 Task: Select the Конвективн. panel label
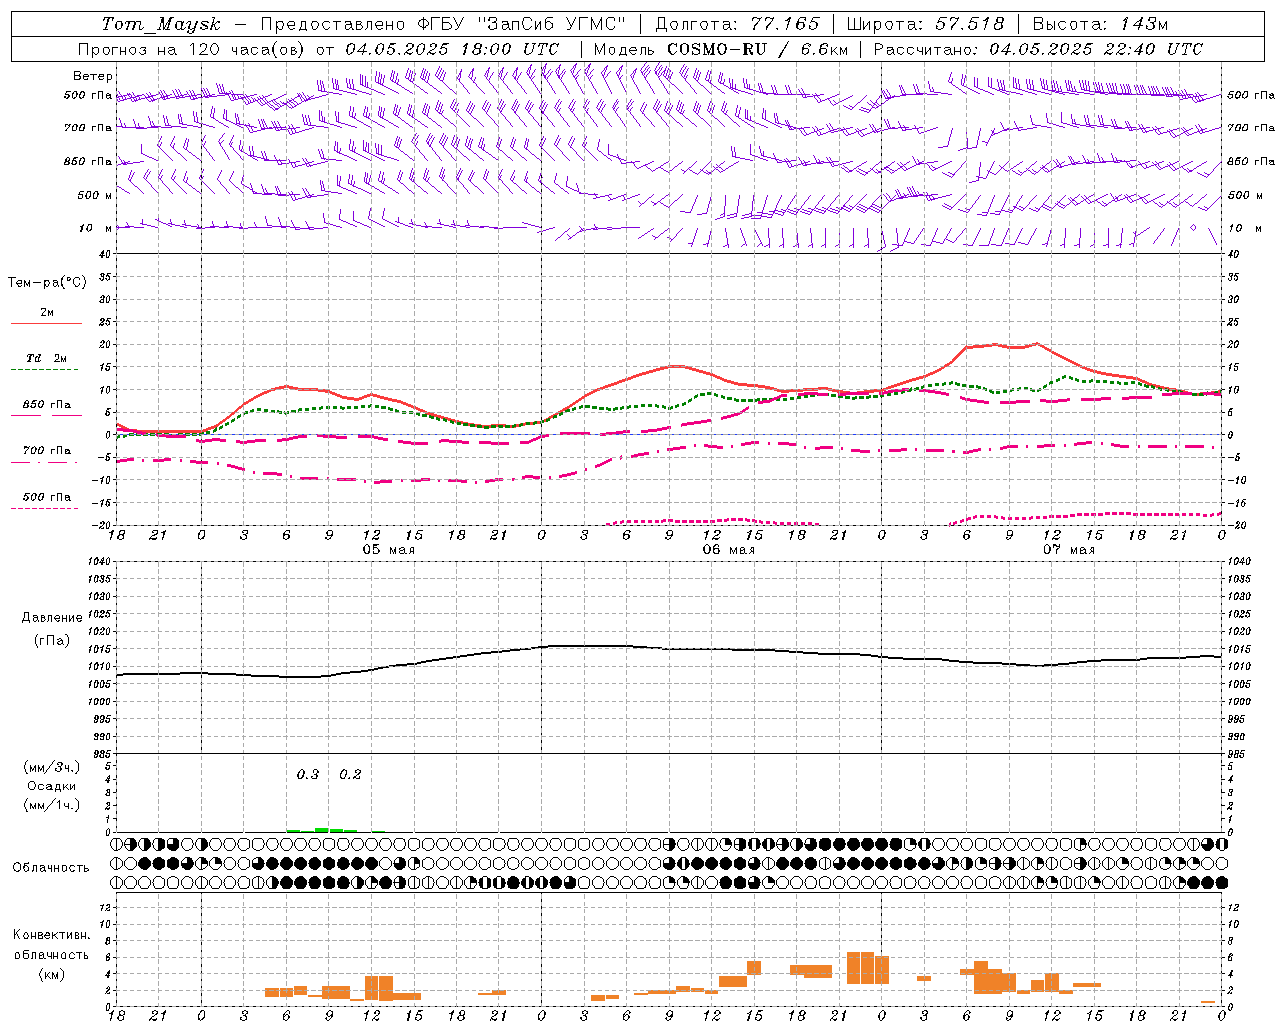click(x=52, y=935)
